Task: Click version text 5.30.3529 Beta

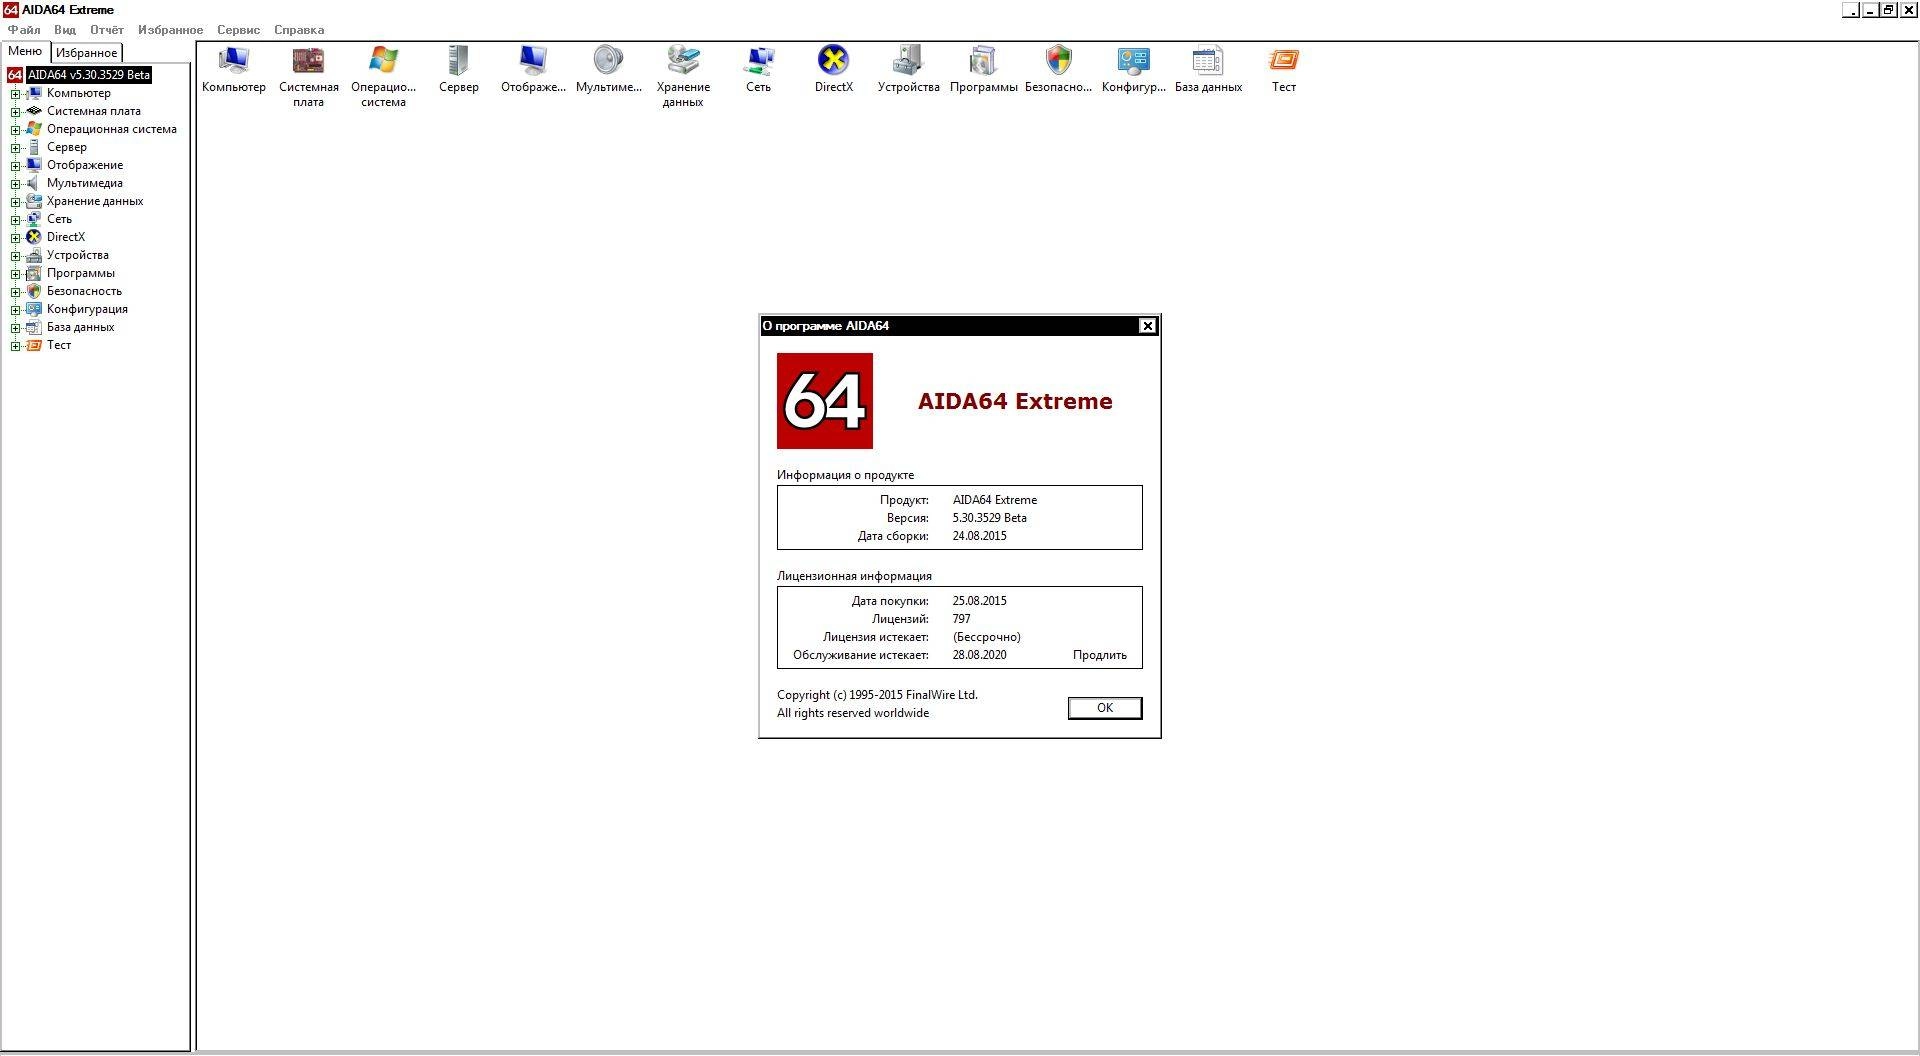Action: [989, 518]
